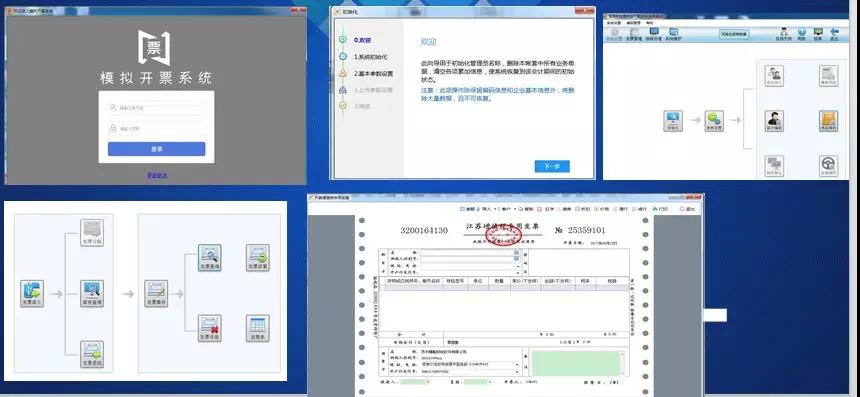Image resolution: width=860 pixels, height=397 pixels.
Task: Click the invoice import icon with USB arrow
Action: (32, 293)
